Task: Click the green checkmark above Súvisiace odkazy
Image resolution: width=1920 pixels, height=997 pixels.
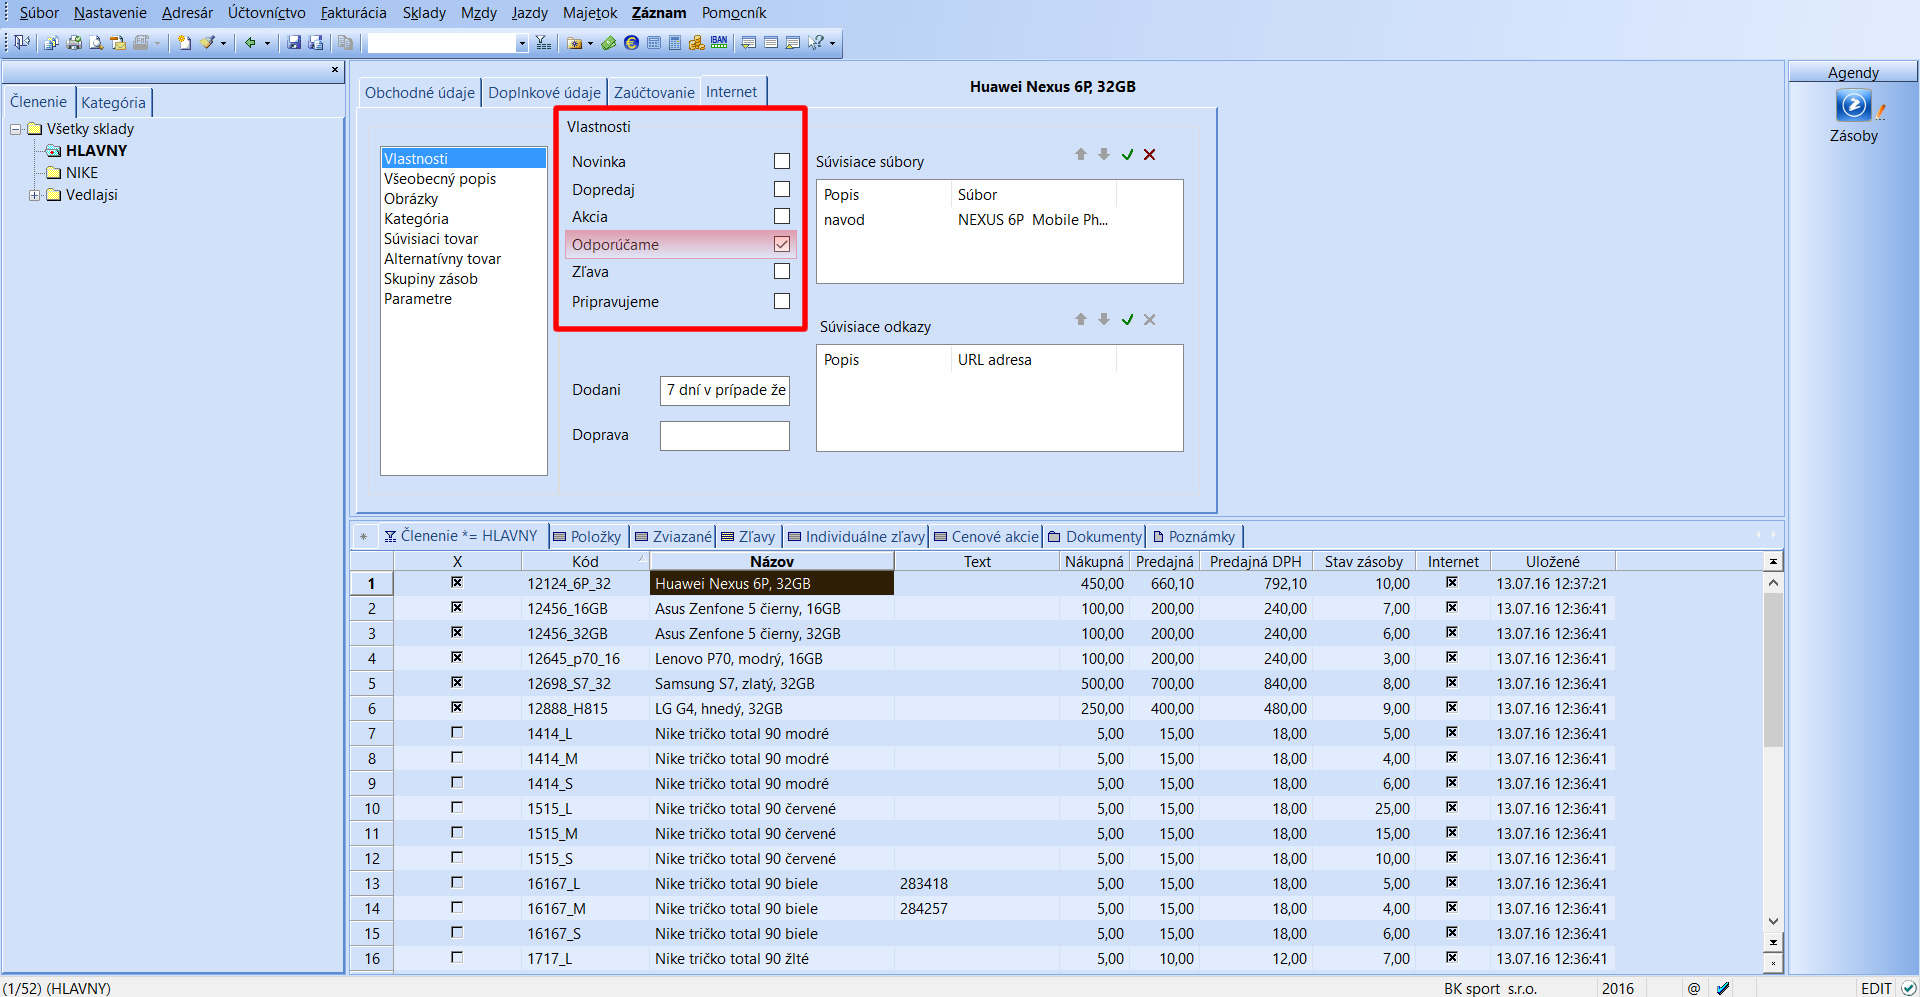Action: pyautogui.click(x=1127, y=320)
